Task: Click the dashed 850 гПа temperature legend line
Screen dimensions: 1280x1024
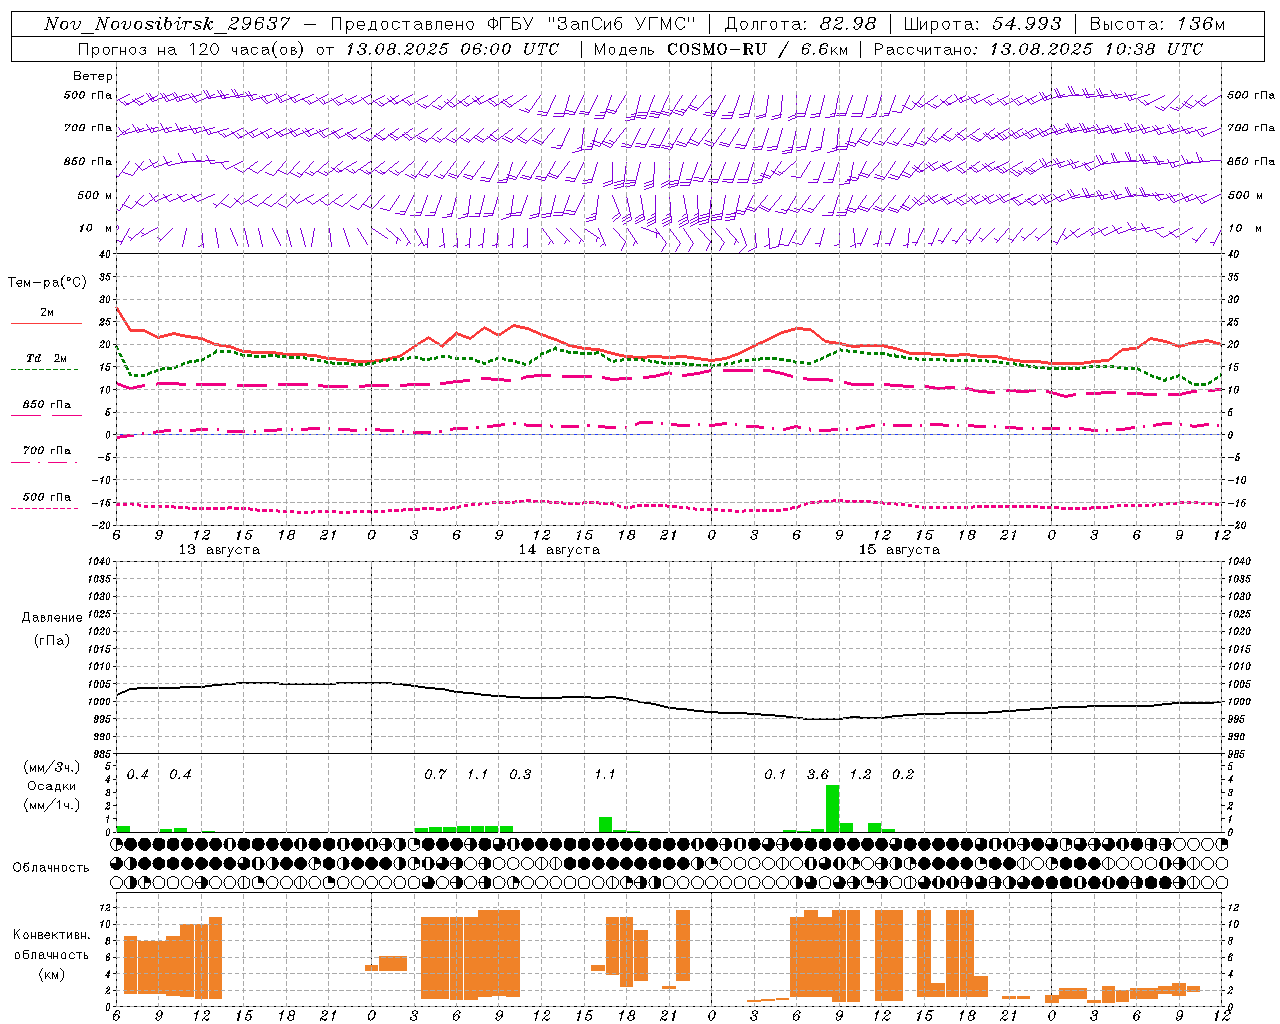Action: coord(46,415)
